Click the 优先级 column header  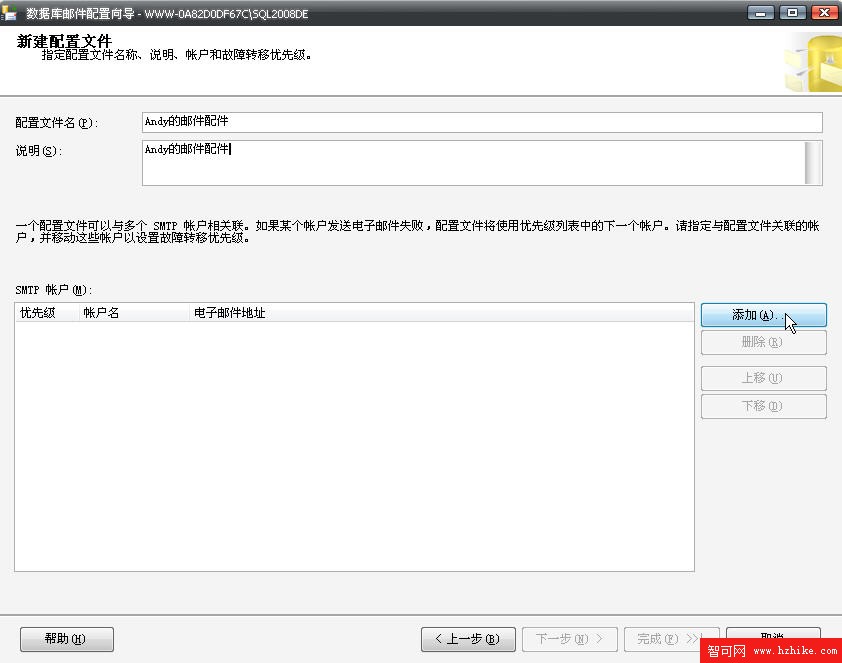tap(47, 312)
